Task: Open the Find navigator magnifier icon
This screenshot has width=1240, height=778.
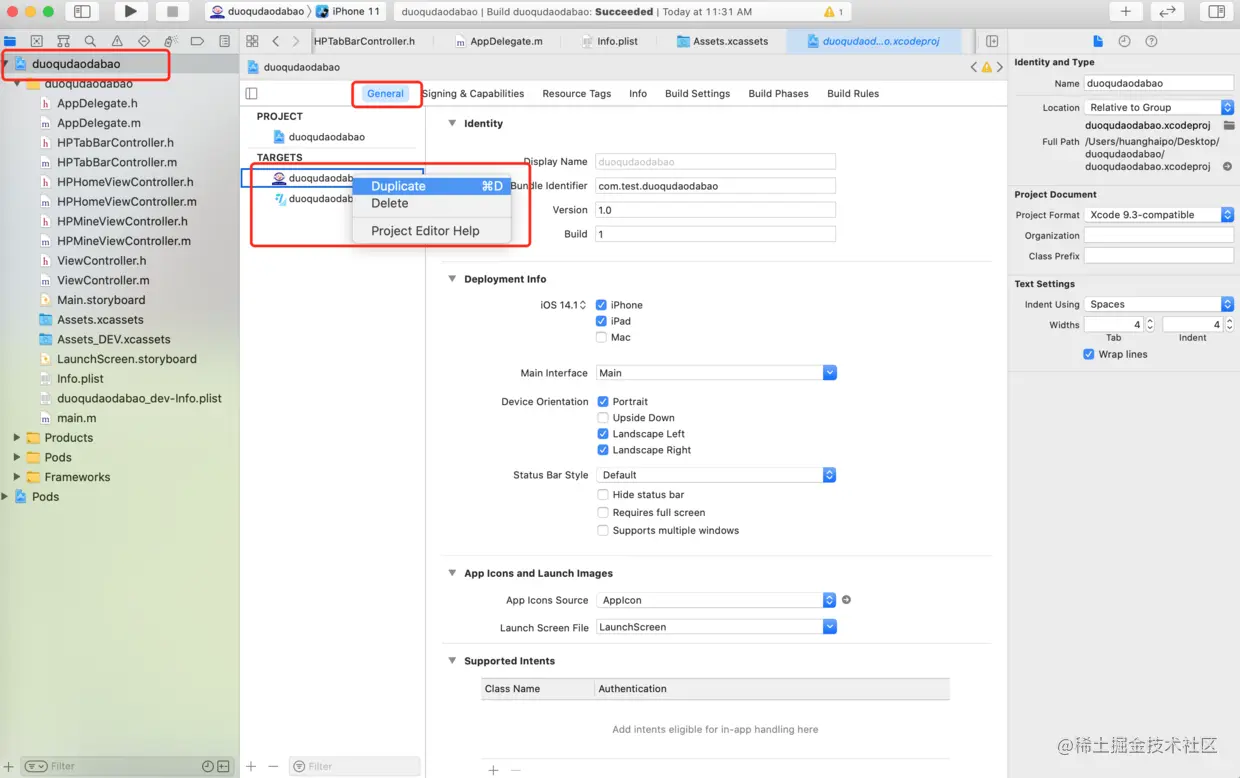Action: [x=90, y=41]
